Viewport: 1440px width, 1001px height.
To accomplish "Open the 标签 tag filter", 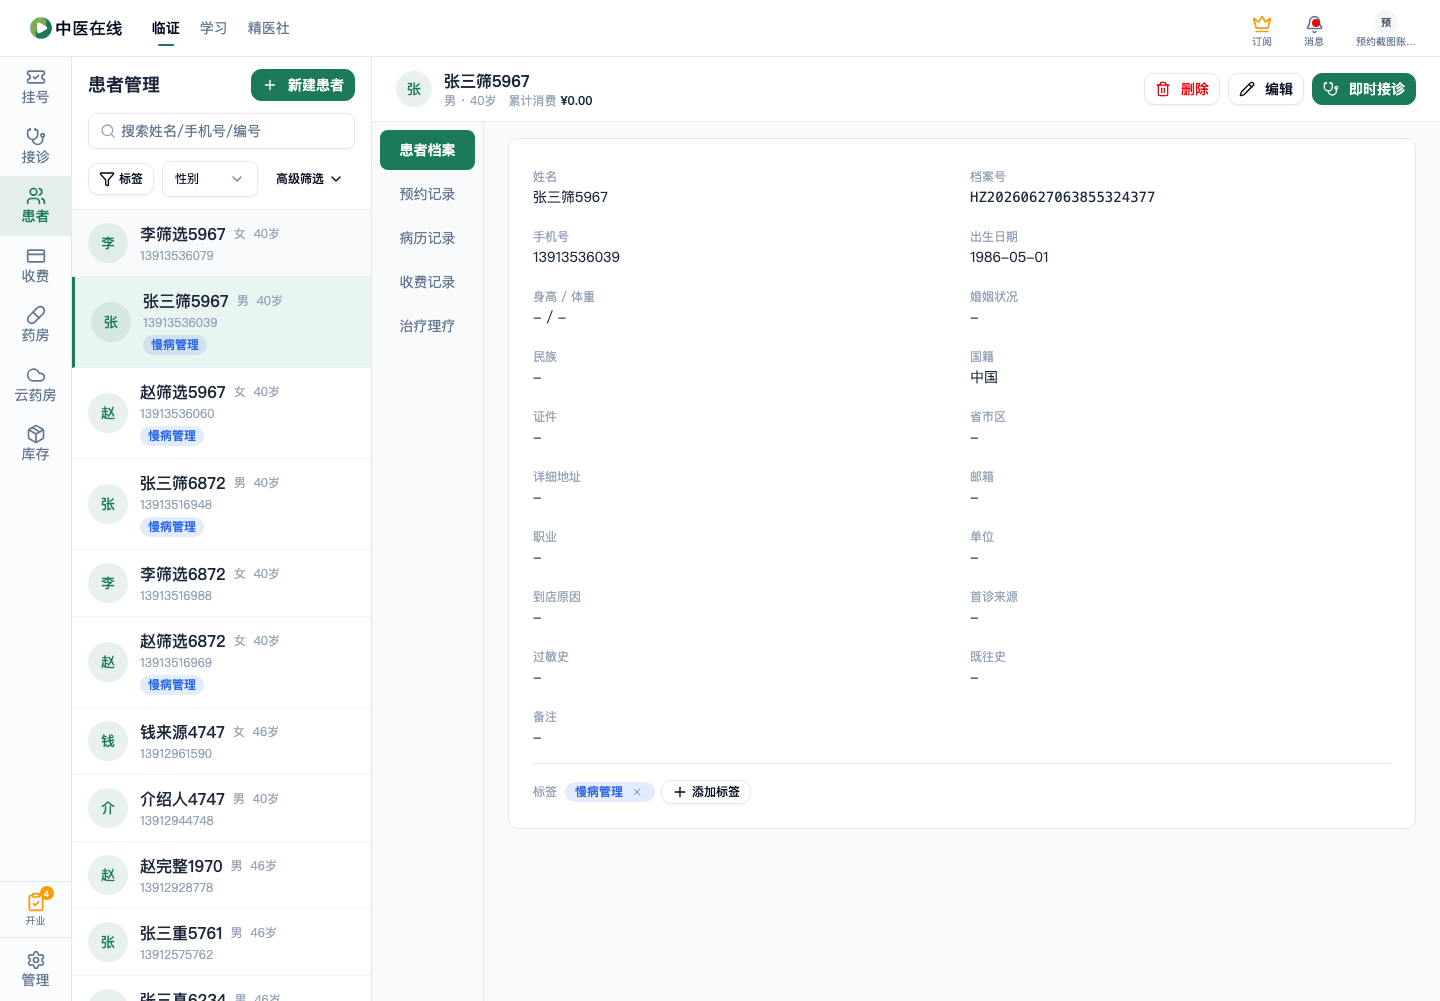I will (121, 179).
